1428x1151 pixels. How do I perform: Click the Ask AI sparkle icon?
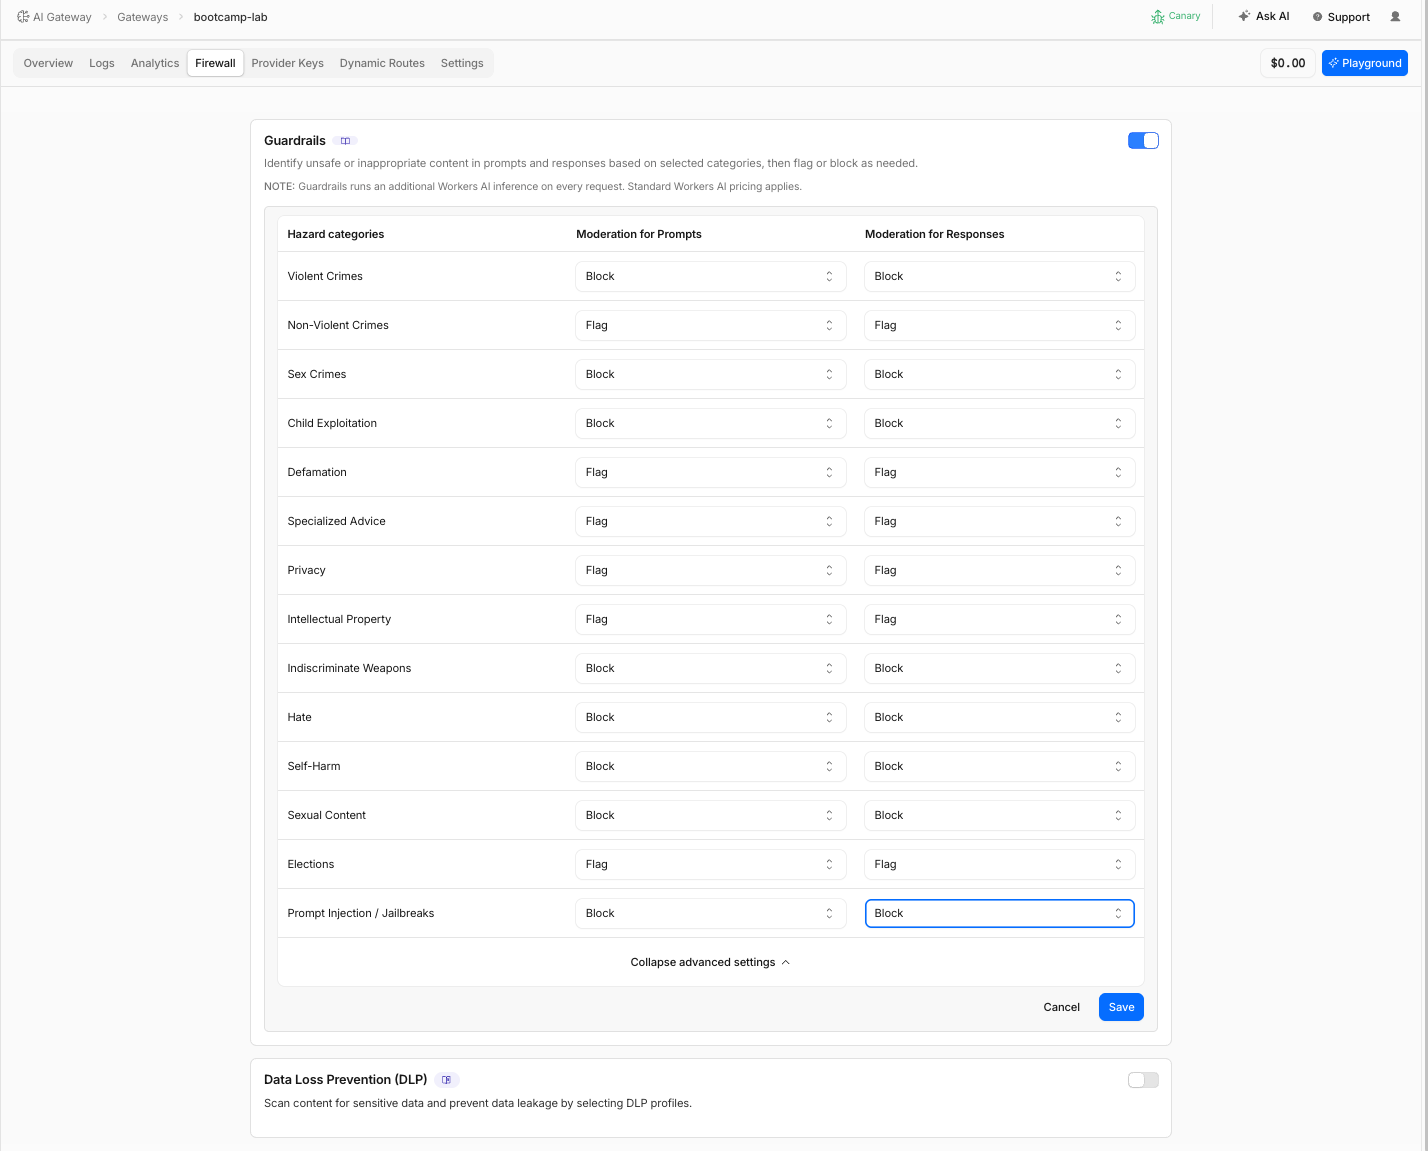pyautogui.click(x=1244, y=16)
